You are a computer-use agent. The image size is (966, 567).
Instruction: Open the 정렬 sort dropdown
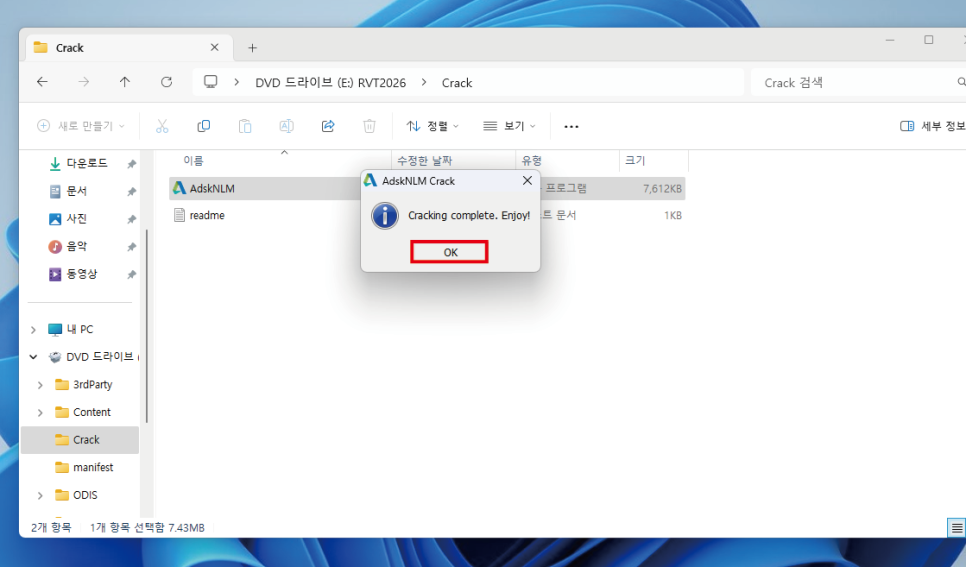coord(432,126)
